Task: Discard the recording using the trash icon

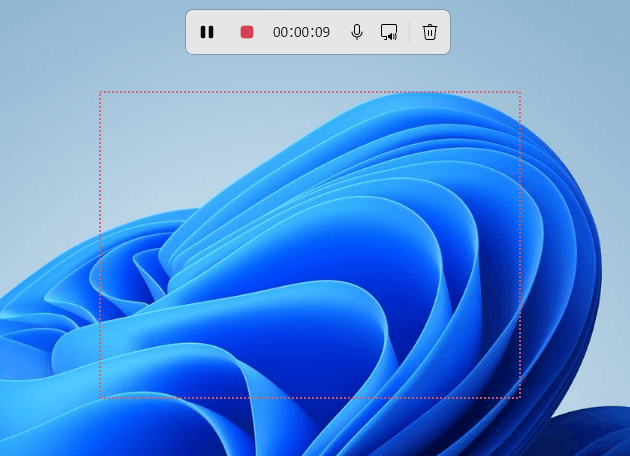Action: 430,32
